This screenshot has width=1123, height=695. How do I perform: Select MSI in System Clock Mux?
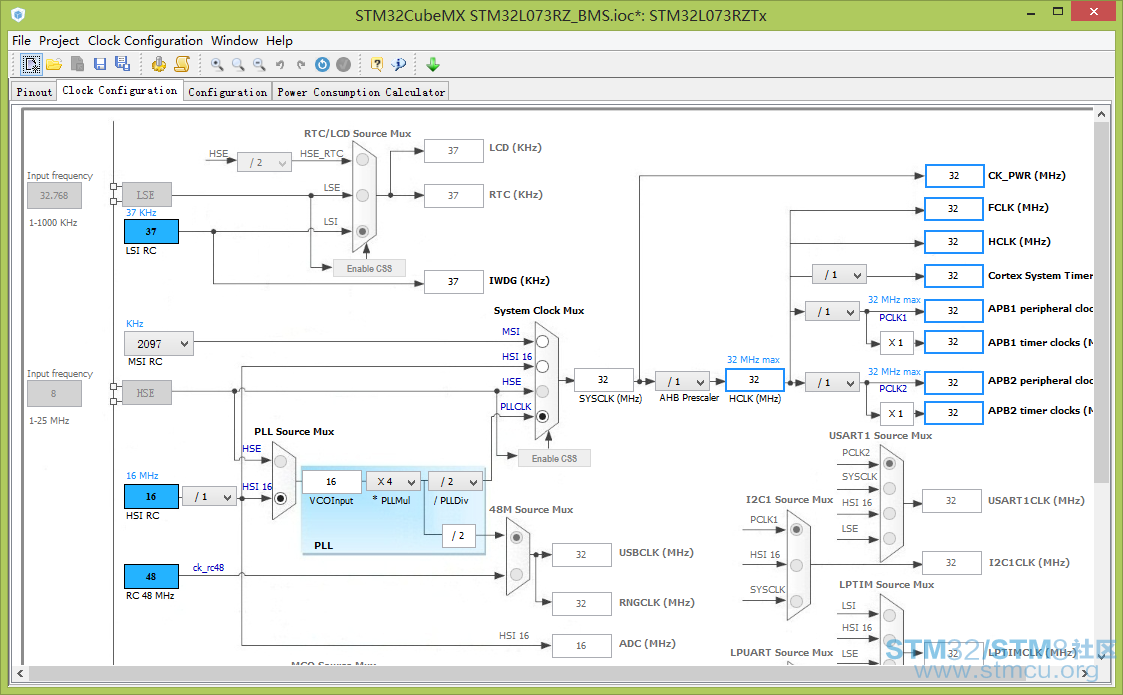(x=542, y=342)
